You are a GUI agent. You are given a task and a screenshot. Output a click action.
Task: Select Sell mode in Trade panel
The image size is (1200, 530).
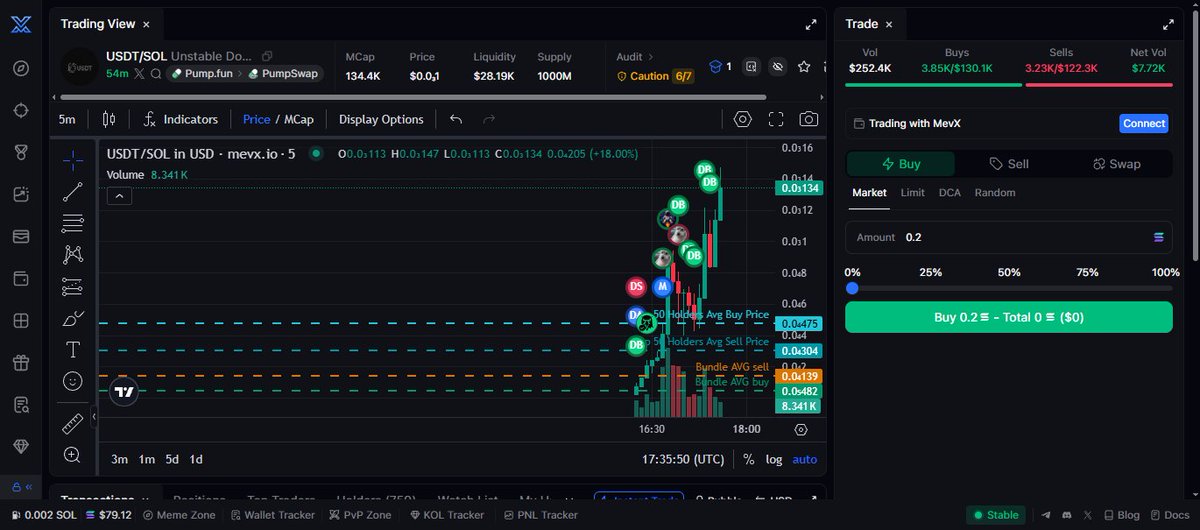(x=1008, y=164)
